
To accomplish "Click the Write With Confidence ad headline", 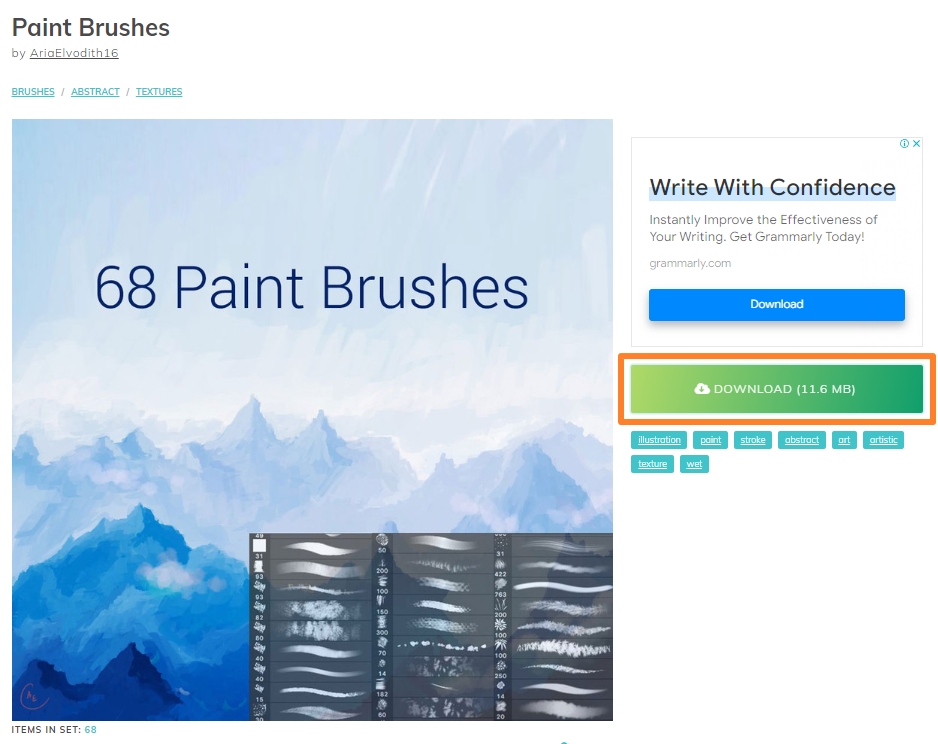I will 772,187.
